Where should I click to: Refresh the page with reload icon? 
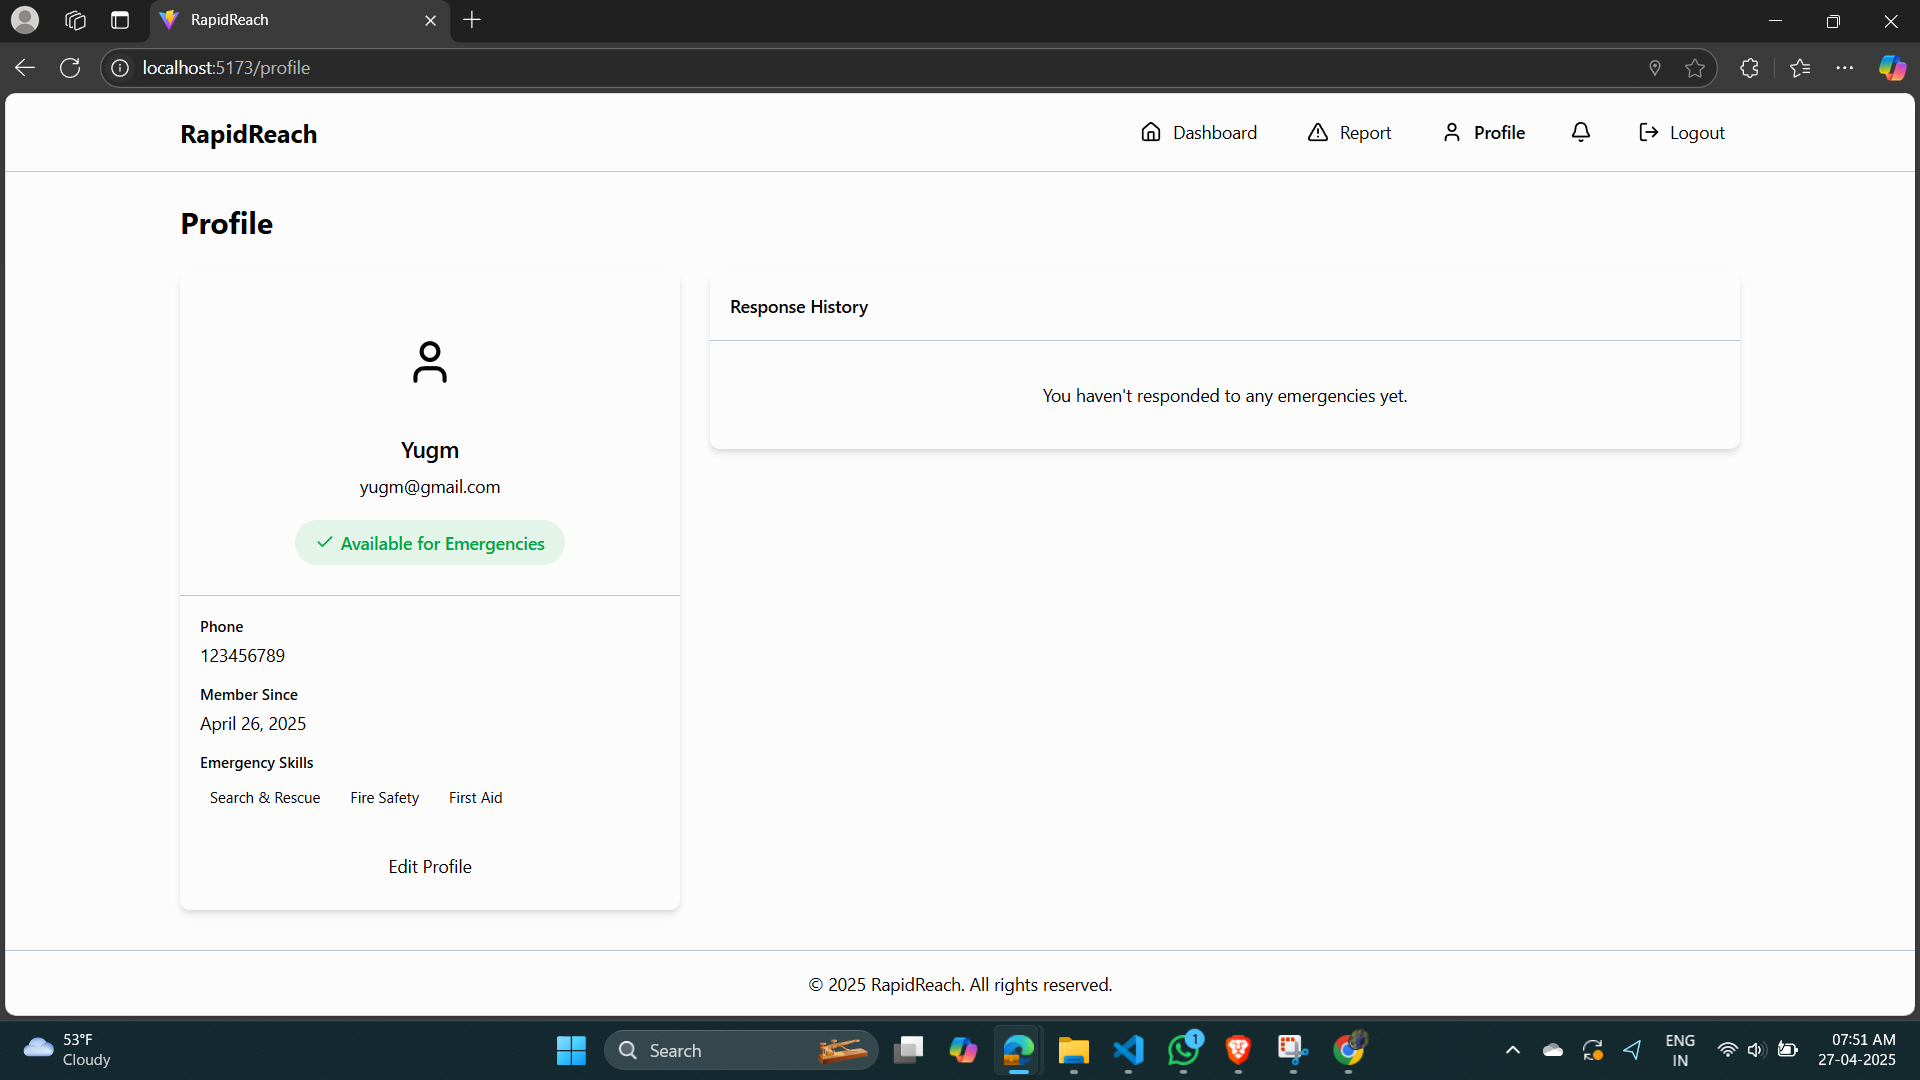point(70,68)
